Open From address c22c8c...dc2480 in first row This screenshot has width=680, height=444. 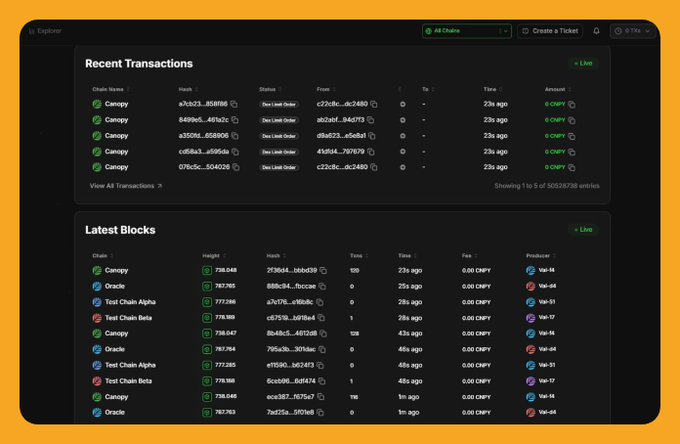342,104
